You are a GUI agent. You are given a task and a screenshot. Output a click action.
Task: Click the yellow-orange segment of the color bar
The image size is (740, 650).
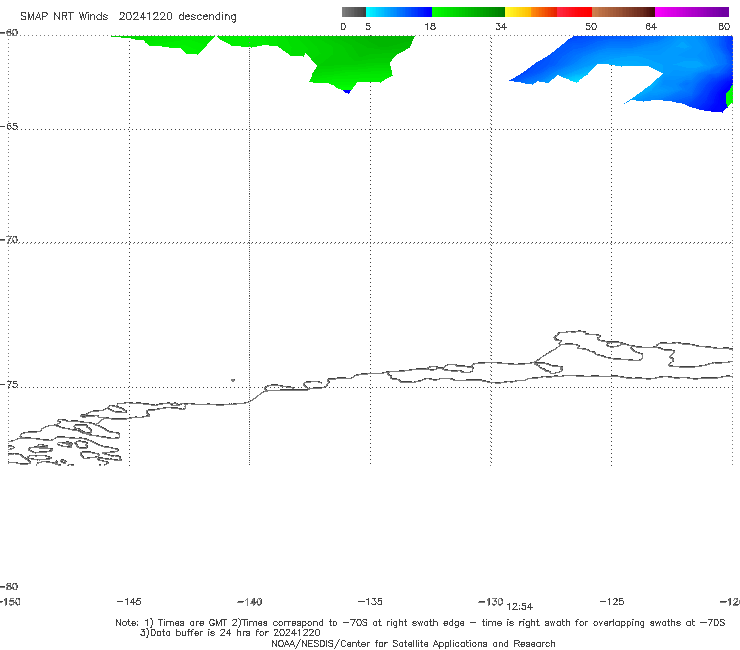(531, 12)
